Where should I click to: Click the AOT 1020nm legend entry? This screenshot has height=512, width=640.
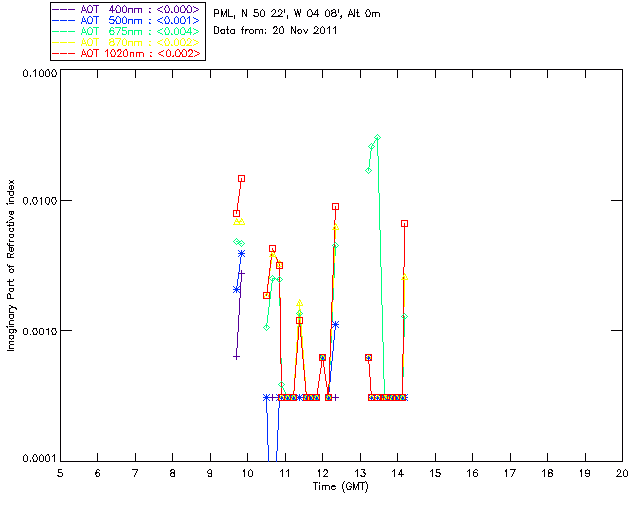click(x=127, y=53)
